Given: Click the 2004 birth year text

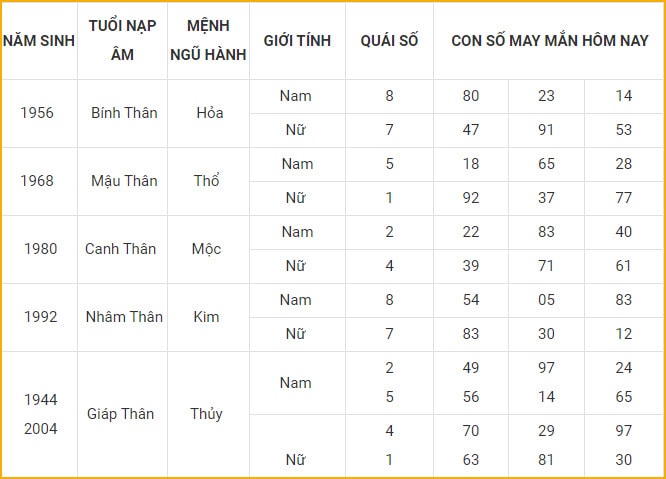Looking at the screenshot, I should pyautogui.click(x=40, y=429).
